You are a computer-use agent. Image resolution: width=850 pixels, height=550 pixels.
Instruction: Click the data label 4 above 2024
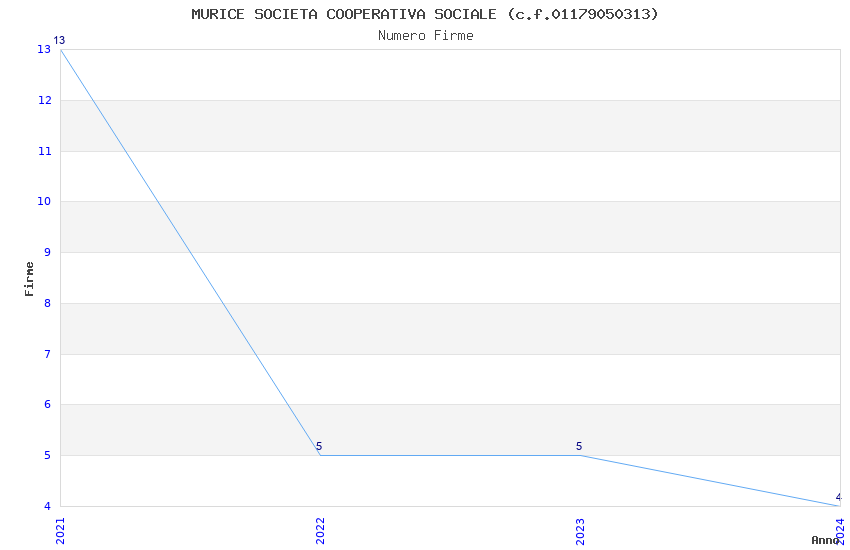pos(839,497)
